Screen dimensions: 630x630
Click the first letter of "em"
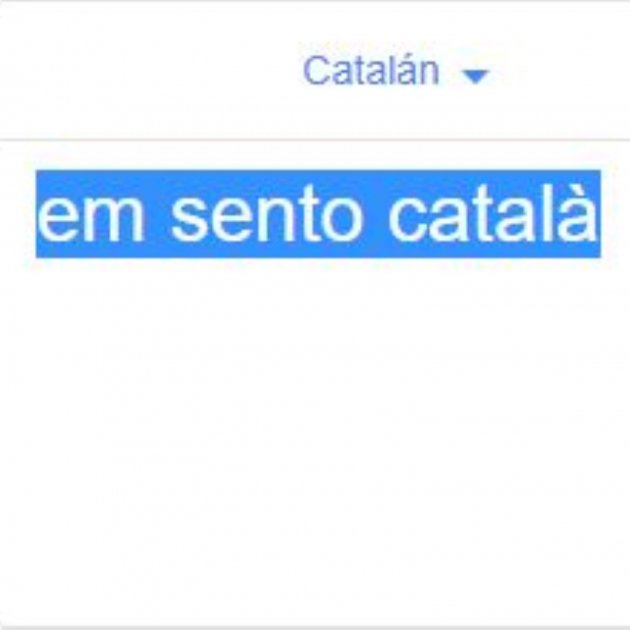coord(56,217)
